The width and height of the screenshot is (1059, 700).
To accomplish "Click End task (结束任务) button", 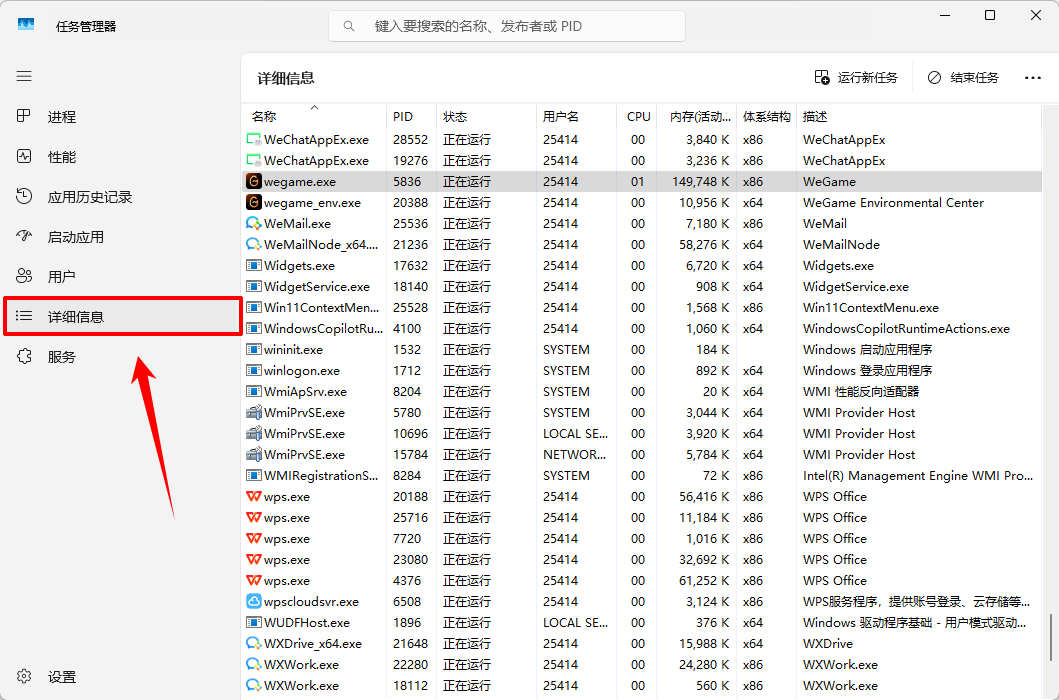I will (x=963, y=78).
